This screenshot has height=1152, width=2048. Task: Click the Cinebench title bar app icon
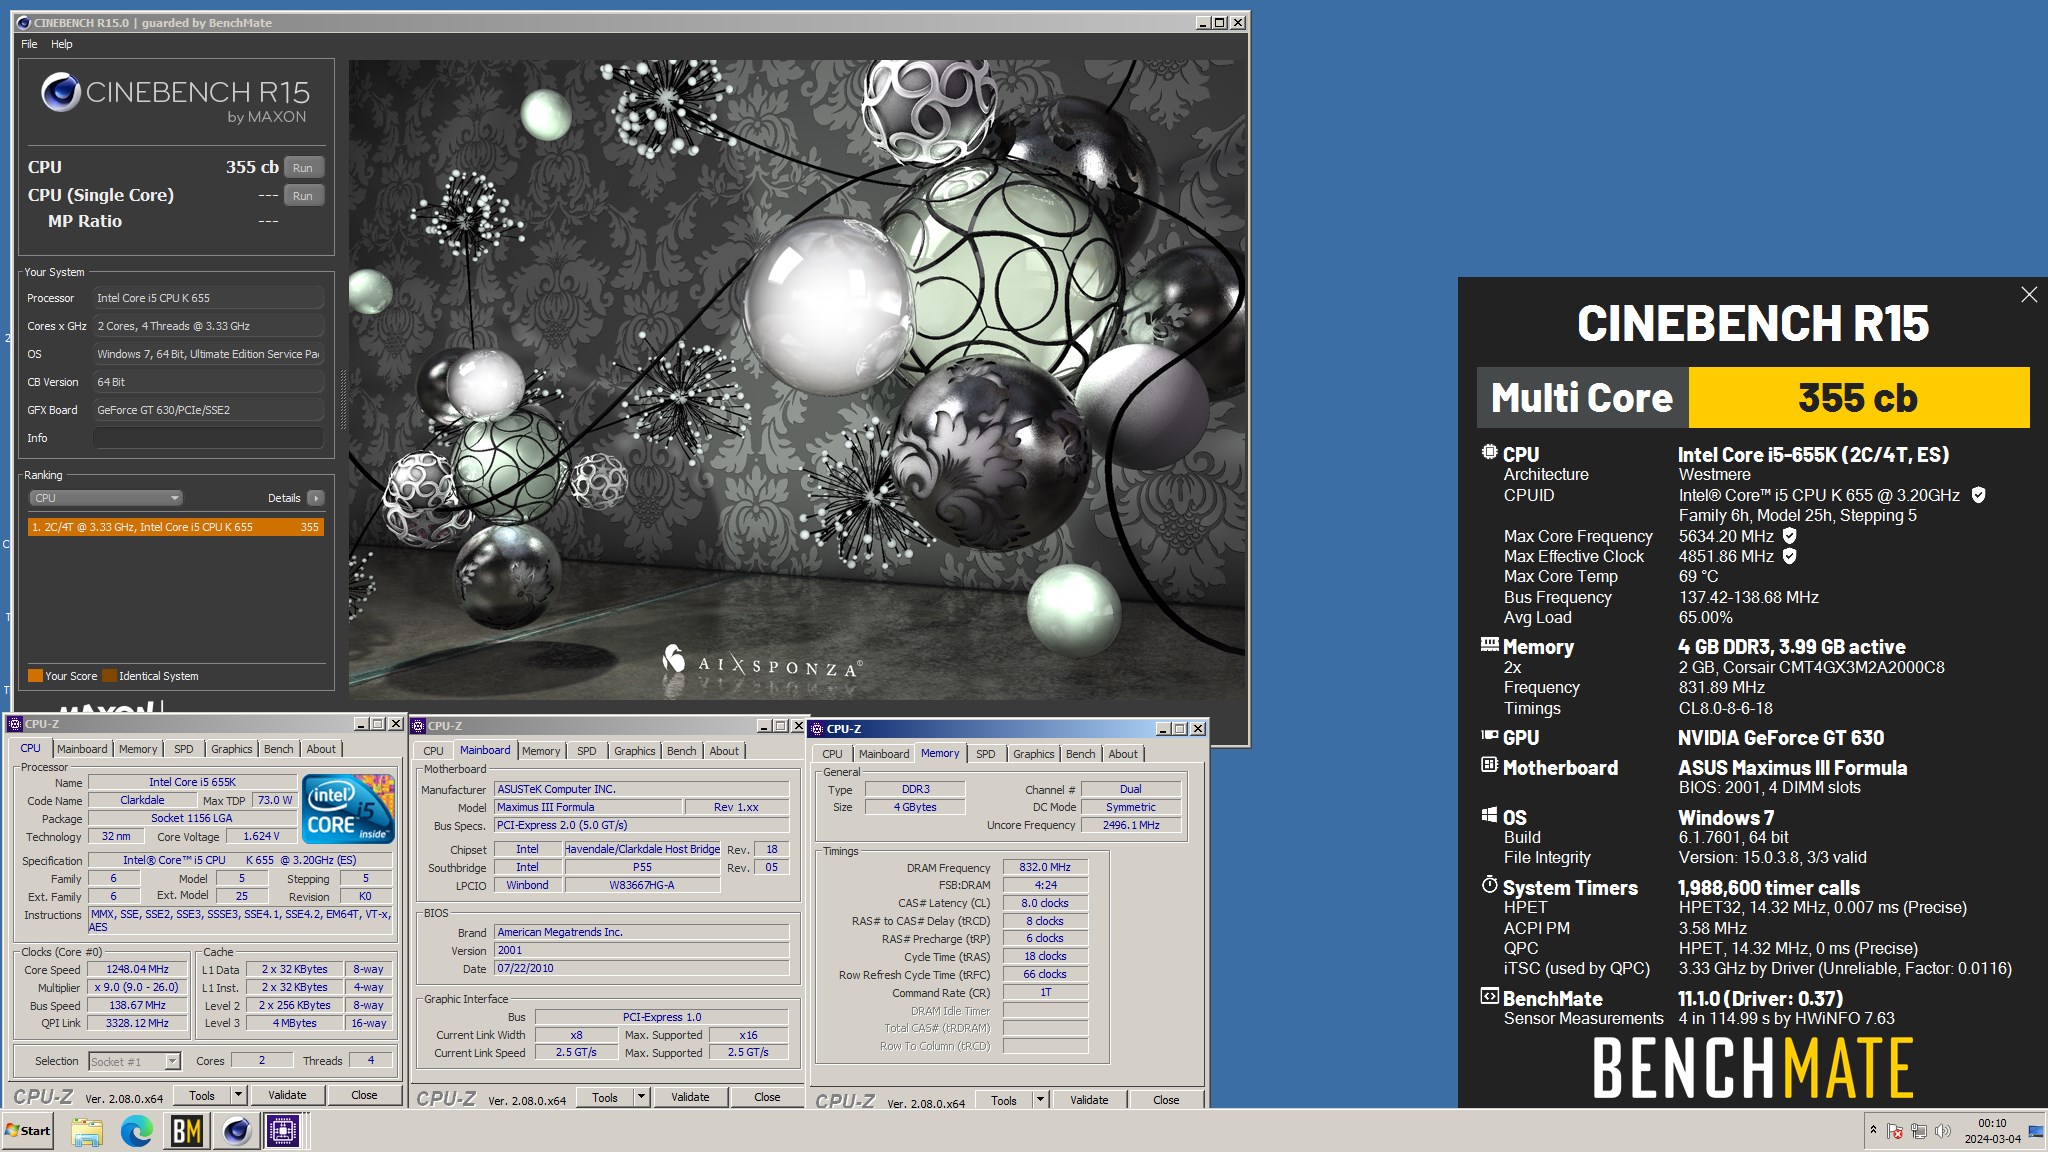25,22
